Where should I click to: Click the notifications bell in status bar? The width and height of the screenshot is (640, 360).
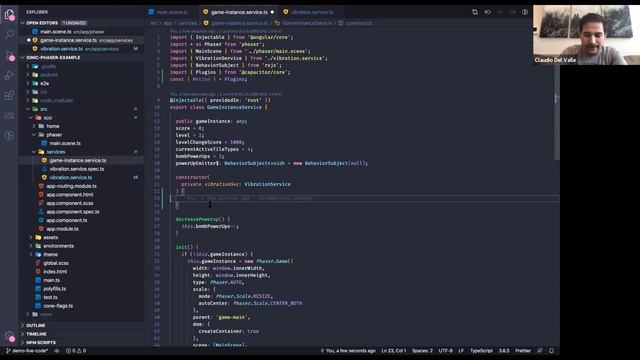click(x=551, y=351)
